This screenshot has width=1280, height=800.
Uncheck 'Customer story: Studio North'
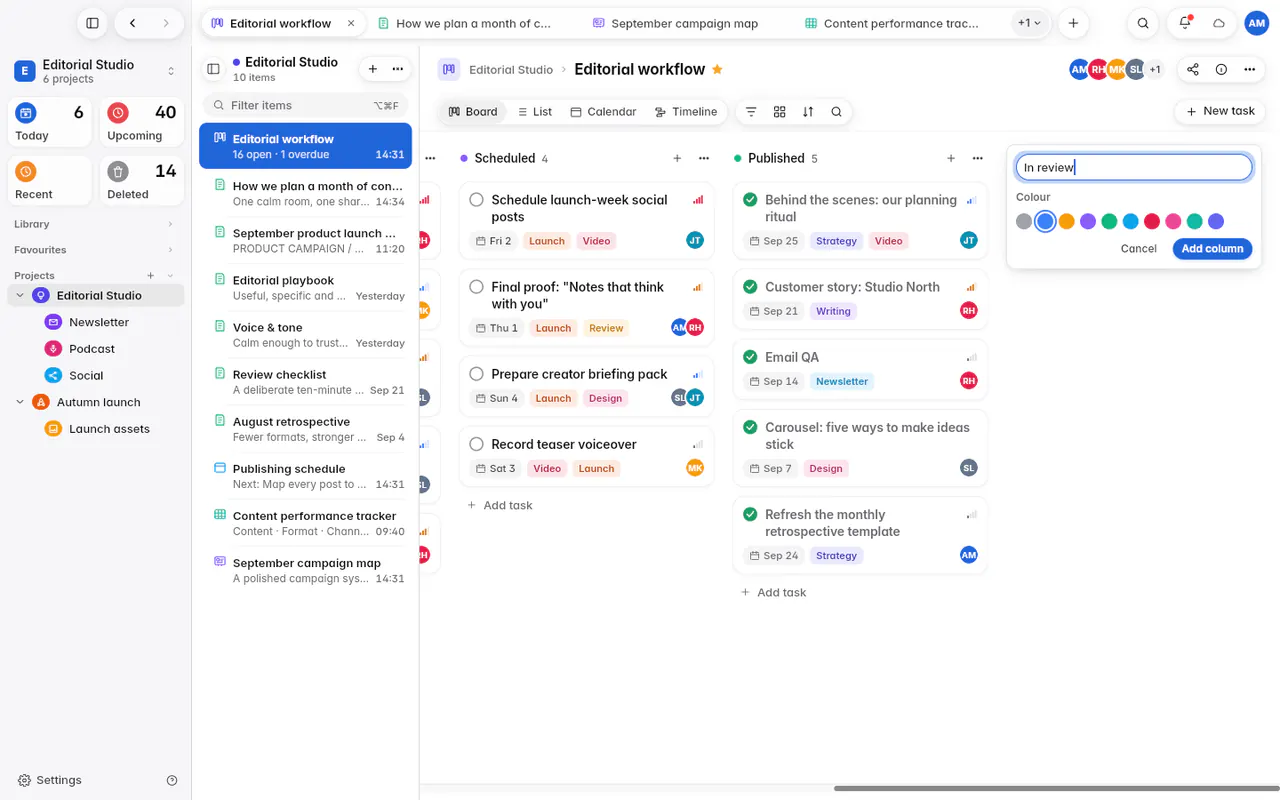[x=750, y=287]
